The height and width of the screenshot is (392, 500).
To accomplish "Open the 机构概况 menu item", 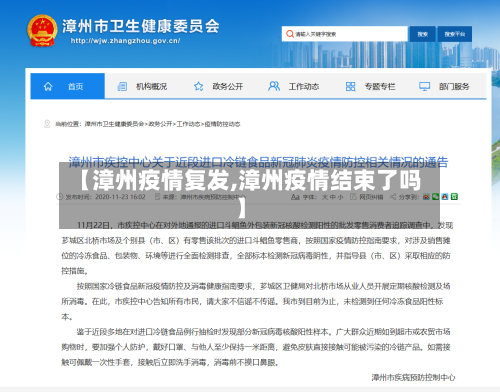I will coord(151,87).
